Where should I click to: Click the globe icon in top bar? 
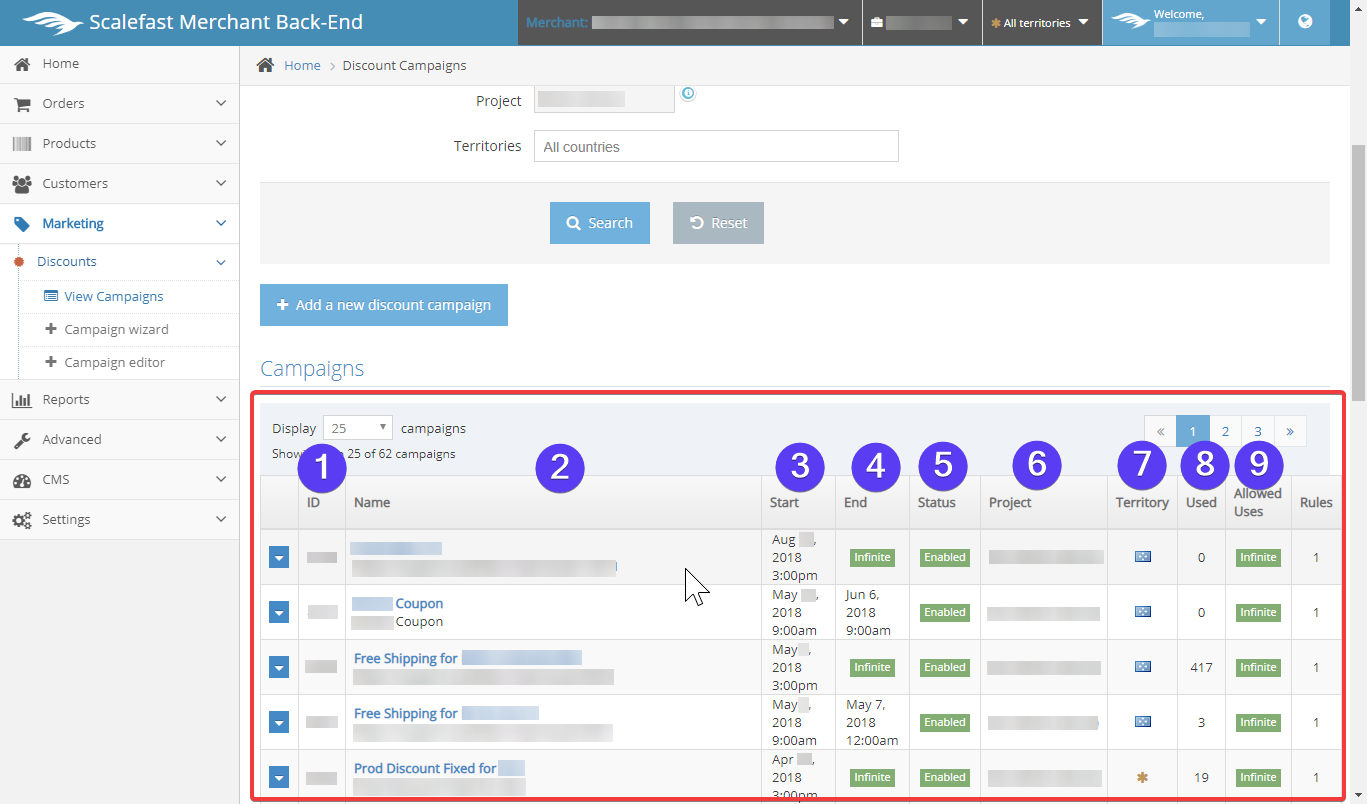tap(1305, 21)
